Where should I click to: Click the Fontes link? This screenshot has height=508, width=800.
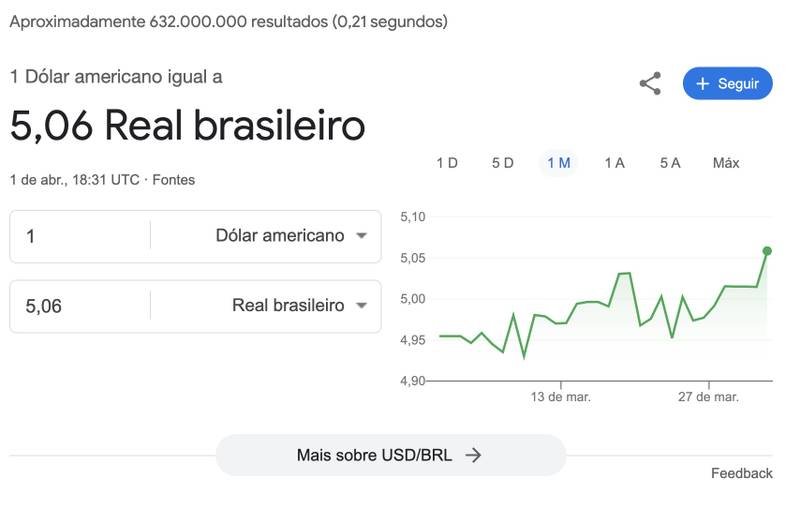click(173, 180)
